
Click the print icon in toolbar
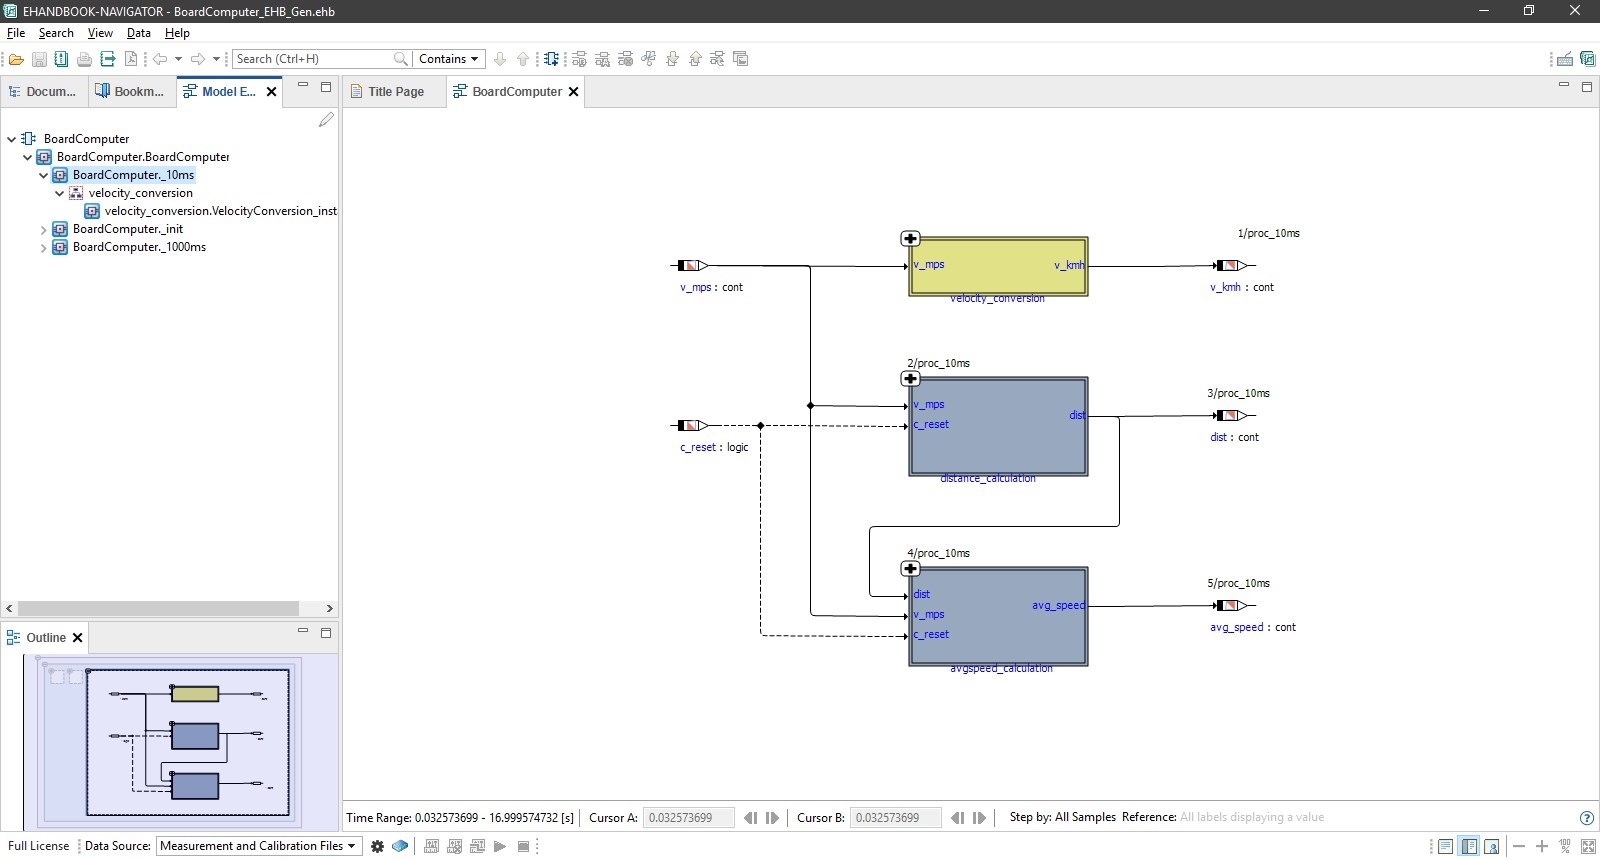pyautogui.click(x=84, y=59)
